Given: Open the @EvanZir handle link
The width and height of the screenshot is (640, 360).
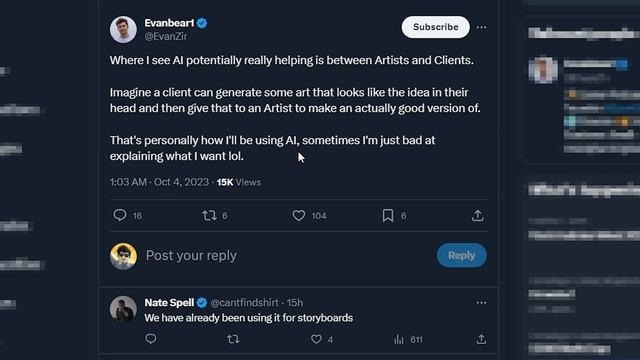Looking at the screenshot, I should [x=166, y=36].
